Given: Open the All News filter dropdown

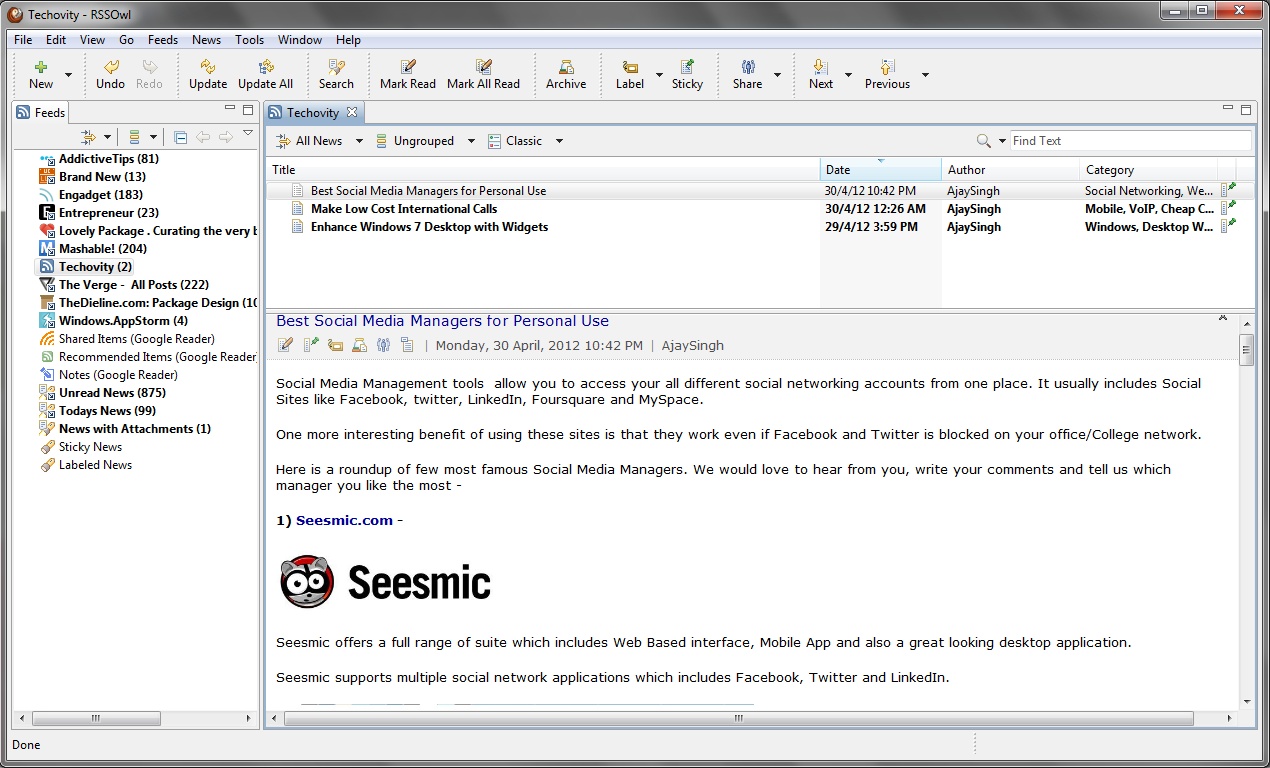Looking at the screenshot, I should pos(359,141).
